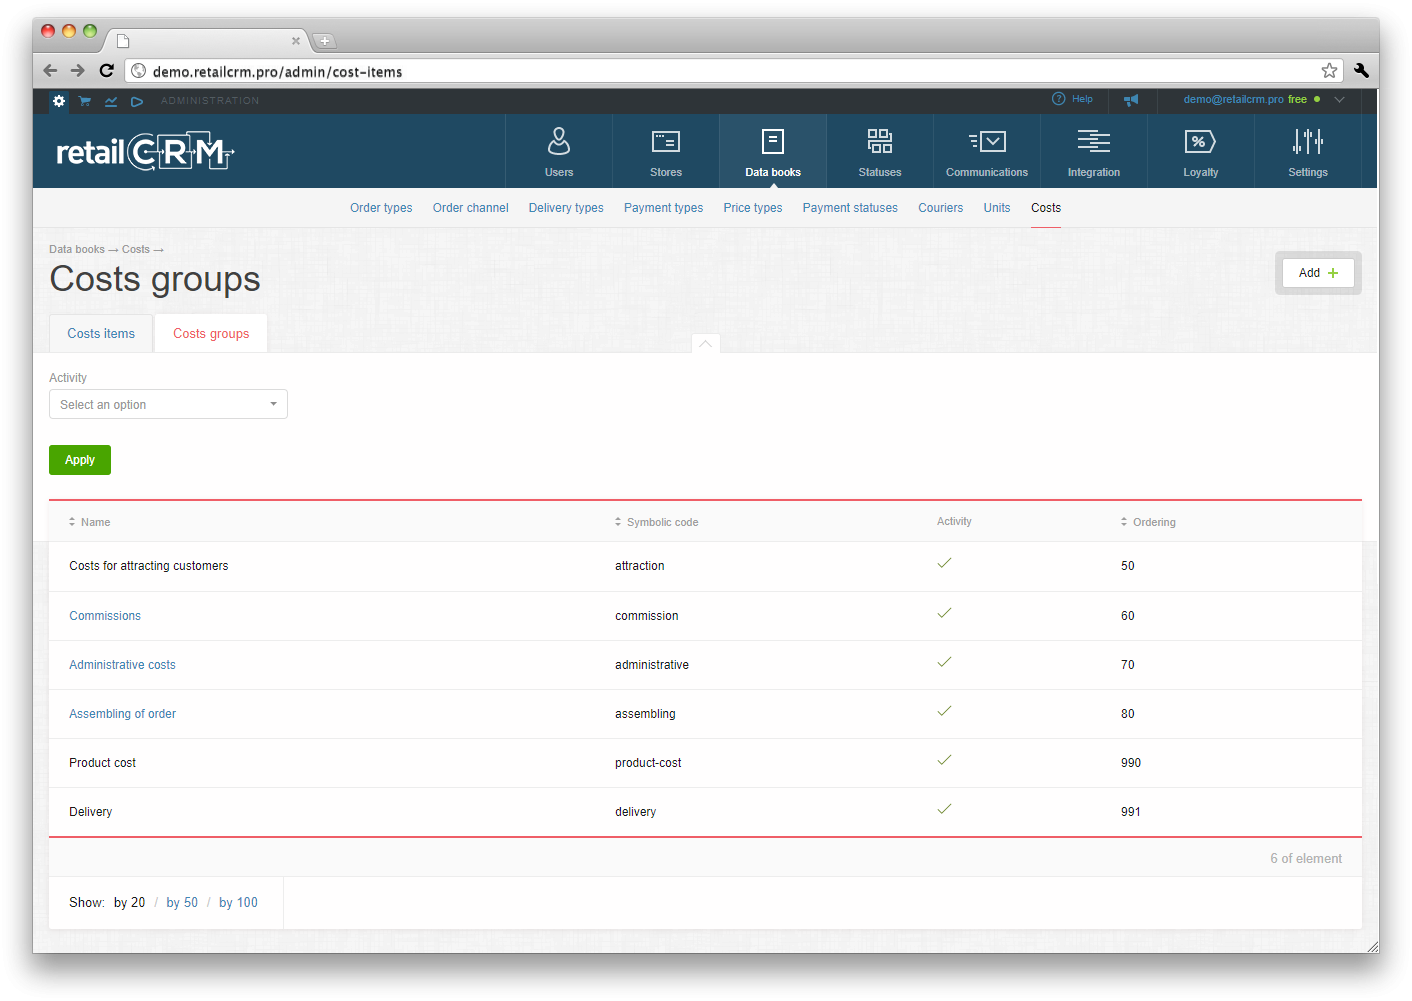Screen dimensions: 1412x1001
Task: Click Data books breadcrumb
Action: (x=77, y=249)
